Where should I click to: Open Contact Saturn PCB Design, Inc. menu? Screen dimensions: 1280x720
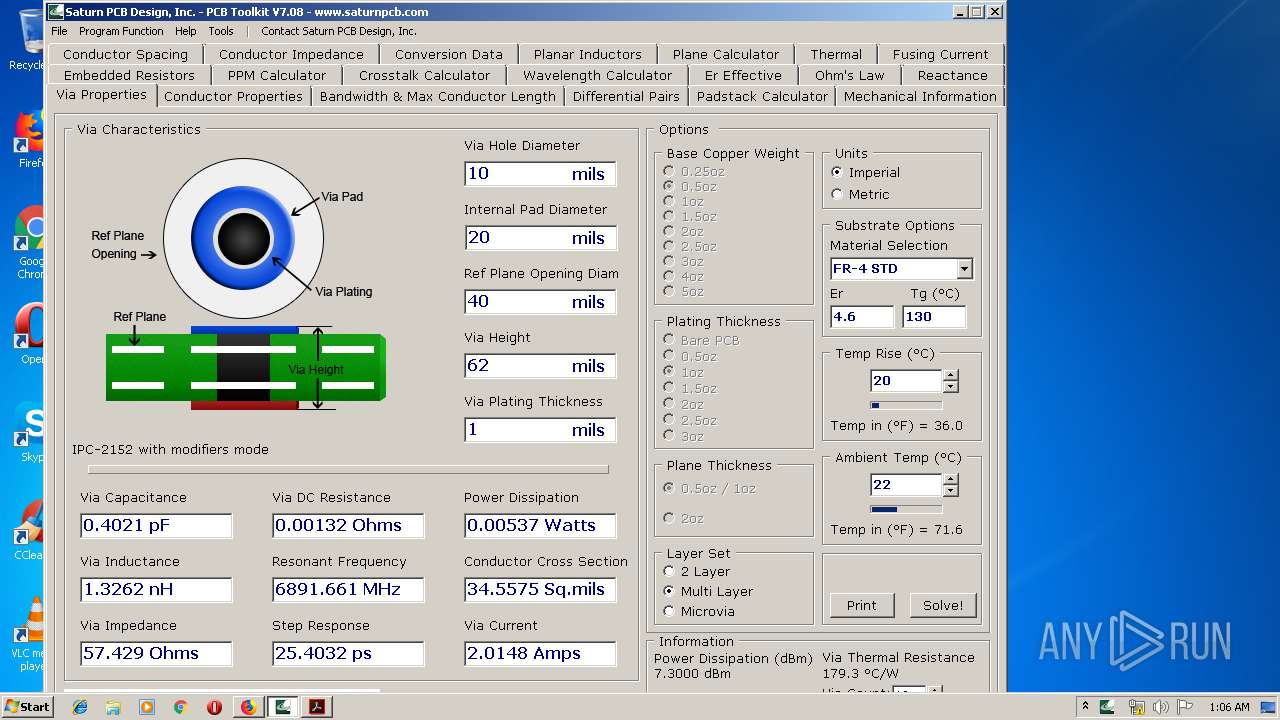(x=339, y=31)
